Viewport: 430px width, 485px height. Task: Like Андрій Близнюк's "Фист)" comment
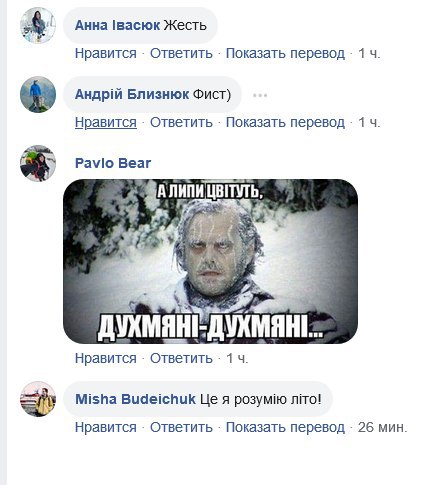(x=106, y=122)
